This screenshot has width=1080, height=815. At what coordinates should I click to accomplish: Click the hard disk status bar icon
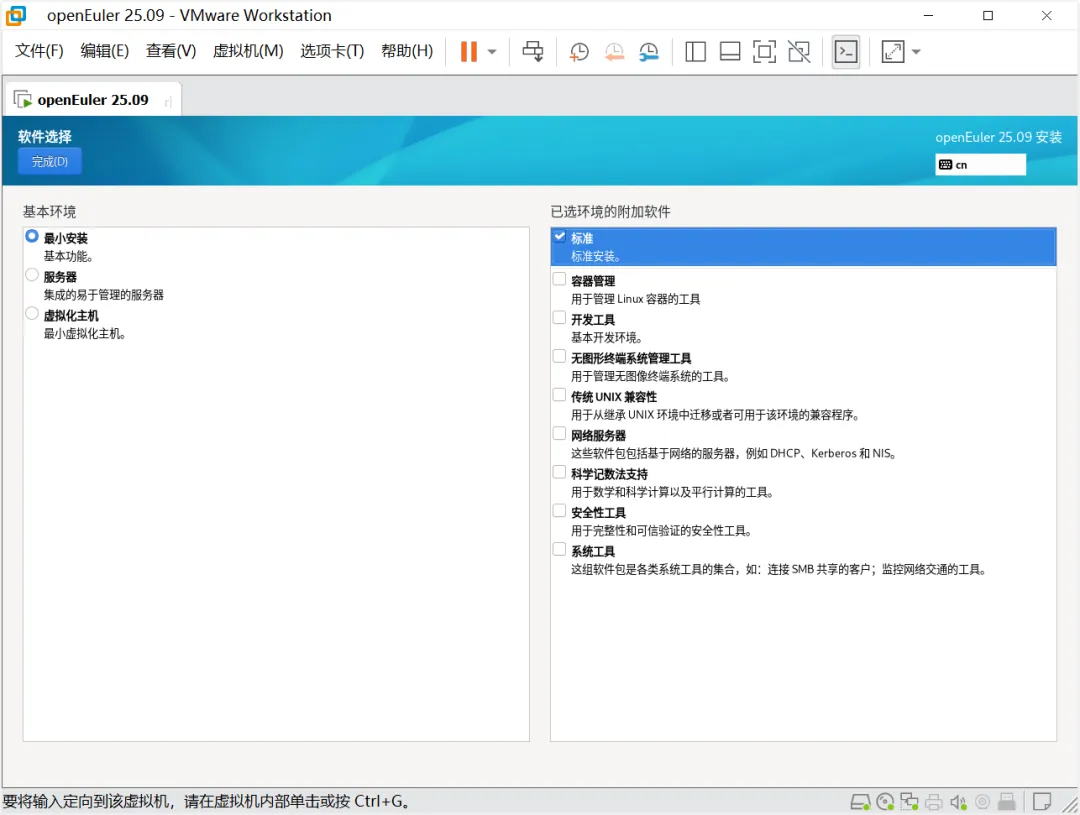860,802
